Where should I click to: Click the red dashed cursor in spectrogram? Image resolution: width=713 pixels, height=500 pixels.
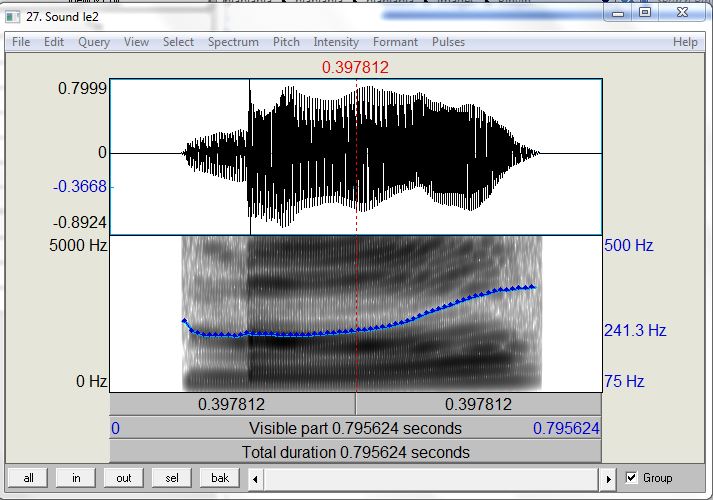[x=356, y=314]
